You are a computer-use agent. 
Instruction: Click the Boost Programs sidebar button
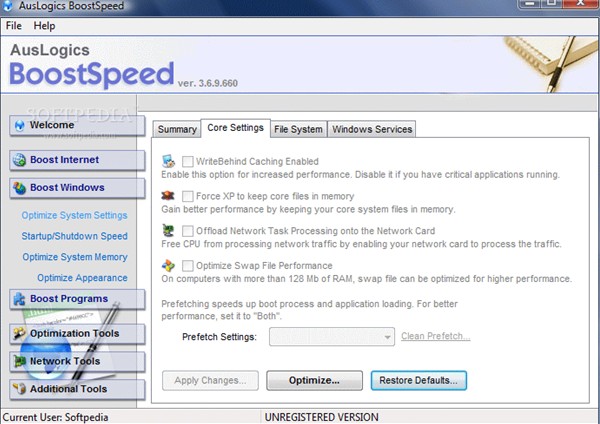tap(77, 299)
